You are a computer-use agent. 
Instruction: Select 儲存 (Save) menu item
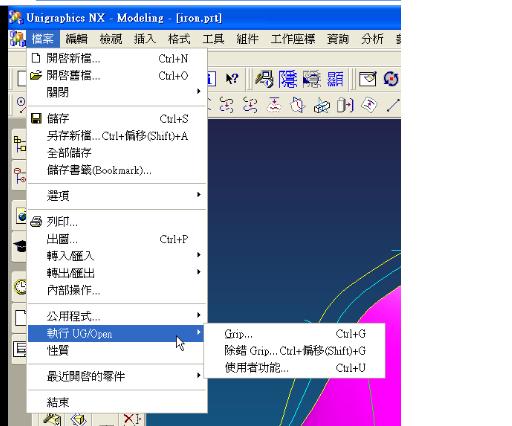[117, 119]
